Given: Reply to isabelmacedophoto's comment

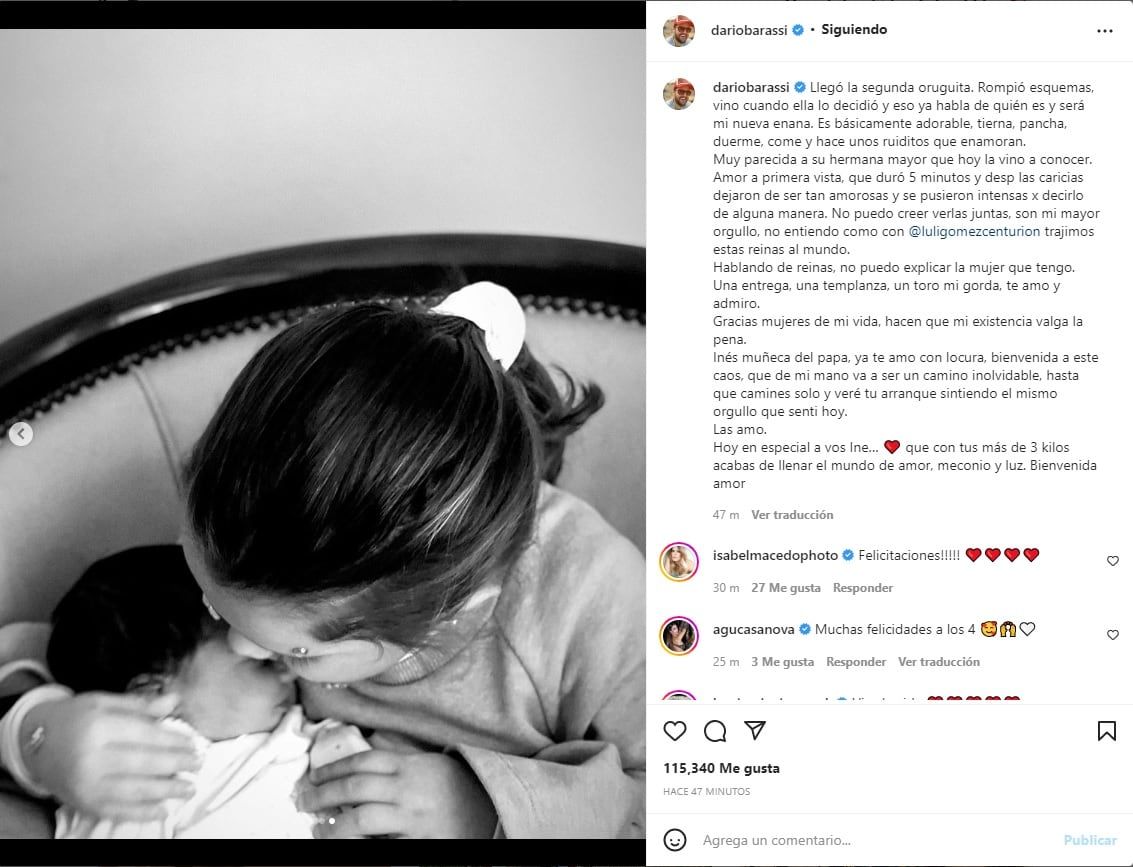Looking at the screenshot, I should [x=863, y=587].
